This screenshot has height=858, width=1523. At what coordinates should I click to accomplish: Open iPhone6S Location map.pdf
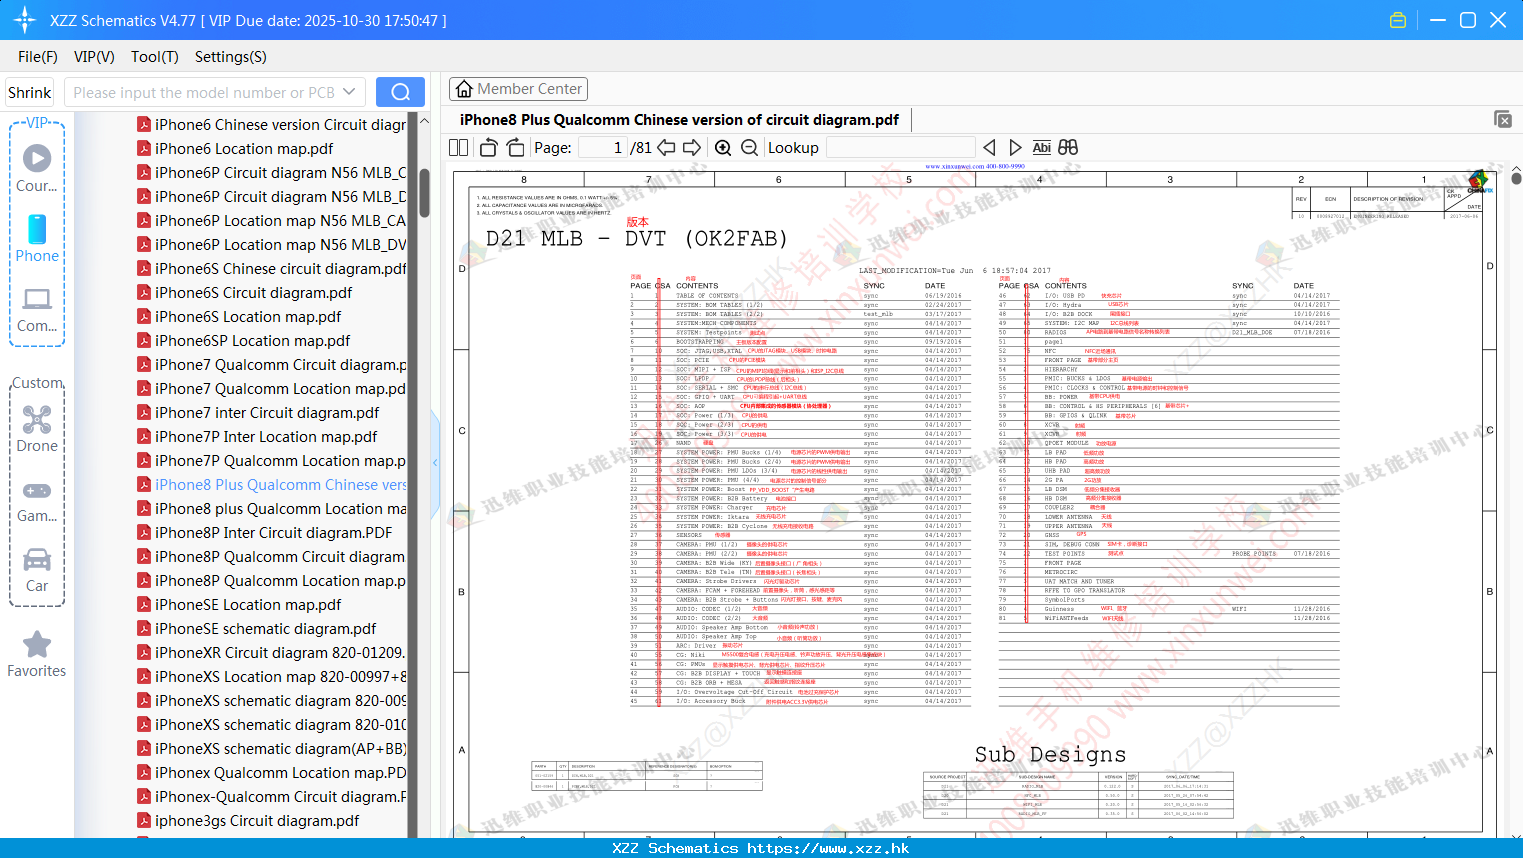point(248,317)
